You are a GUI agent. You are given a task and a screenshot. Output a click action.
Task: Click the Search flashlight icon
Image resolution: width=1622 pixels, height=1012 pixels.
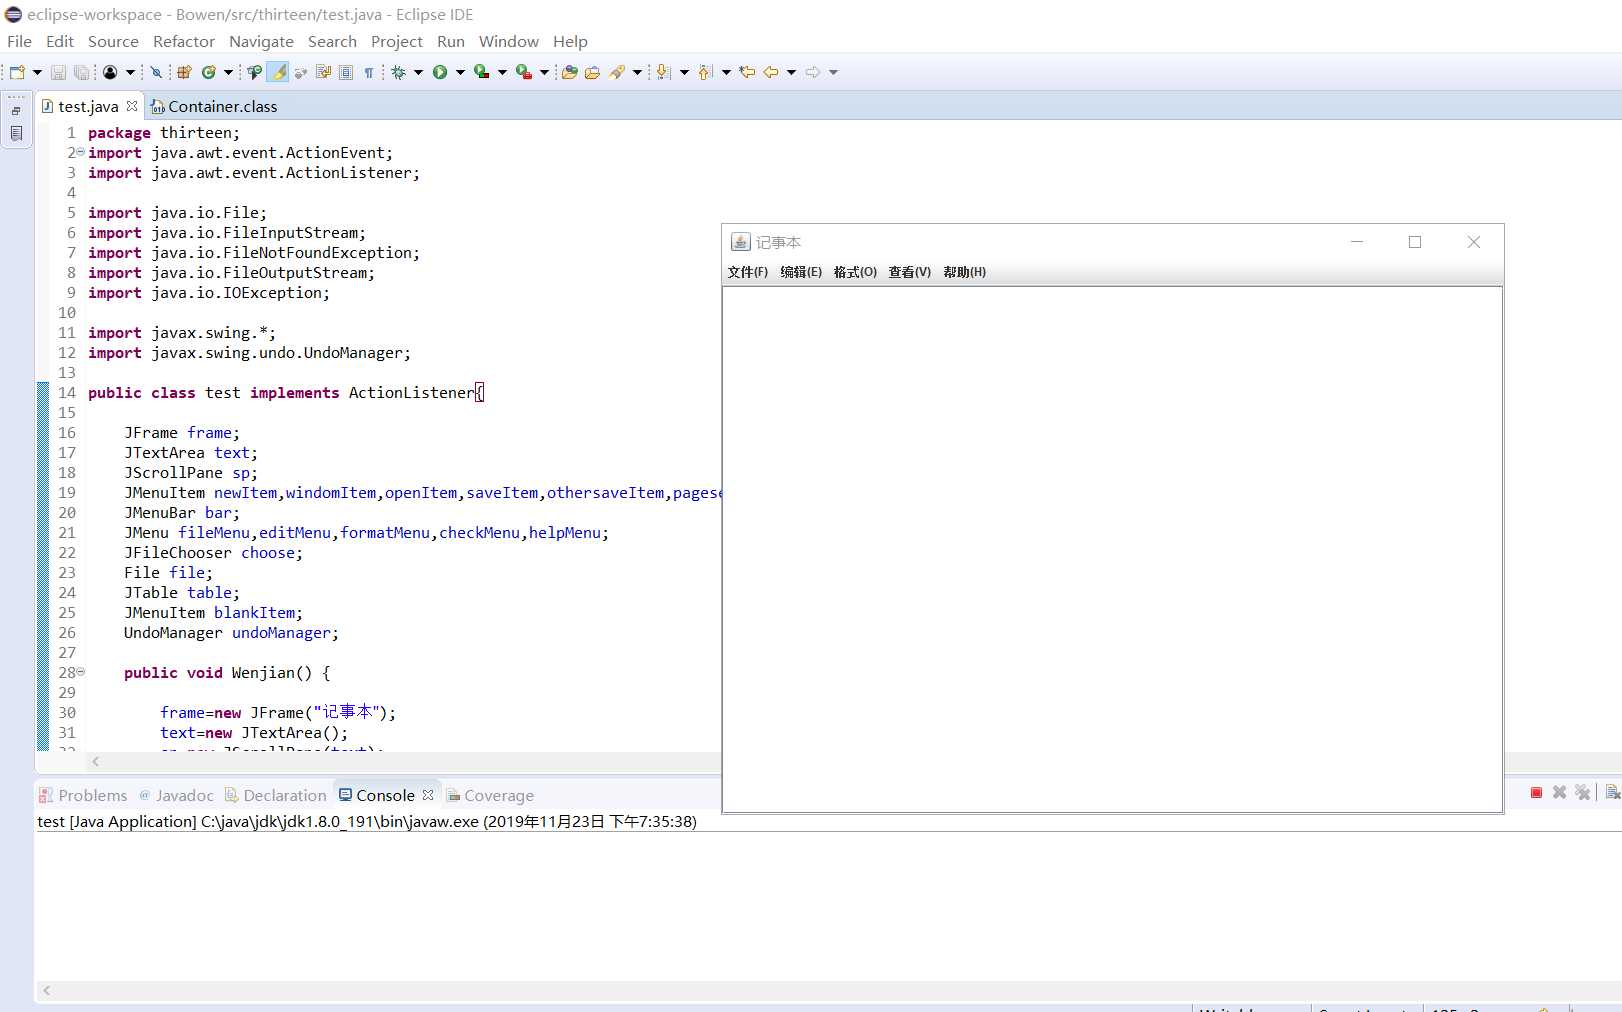(617, 72)
